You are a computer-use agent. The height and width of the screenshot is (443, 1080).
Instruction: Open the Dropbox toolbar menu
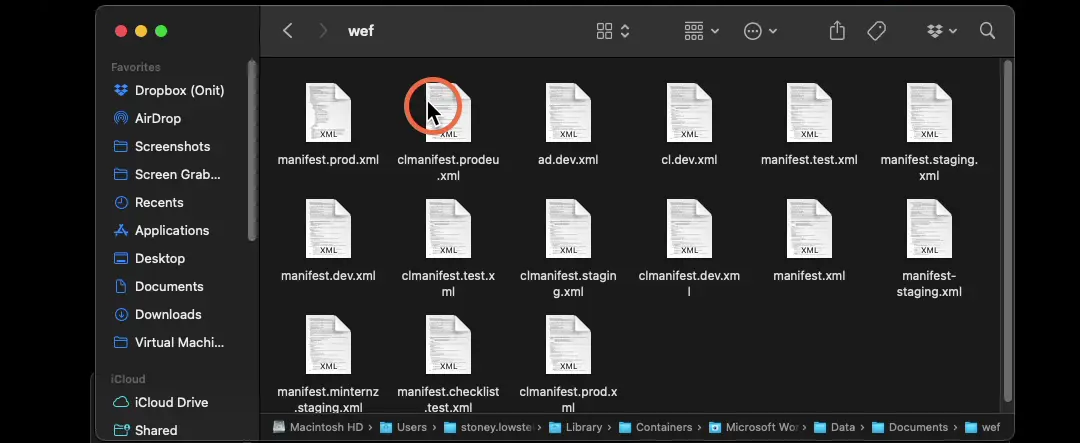pyautogui.click(x=942, y=31)
